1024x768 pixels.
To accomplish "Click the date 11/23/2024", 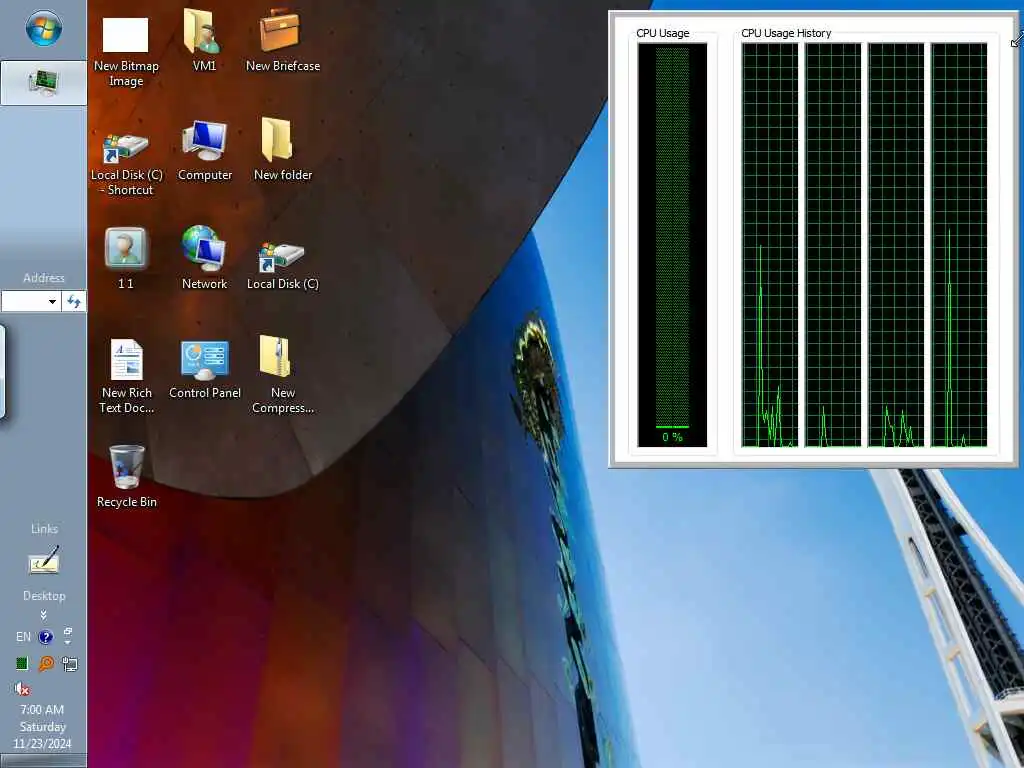I will click(42, 743).
